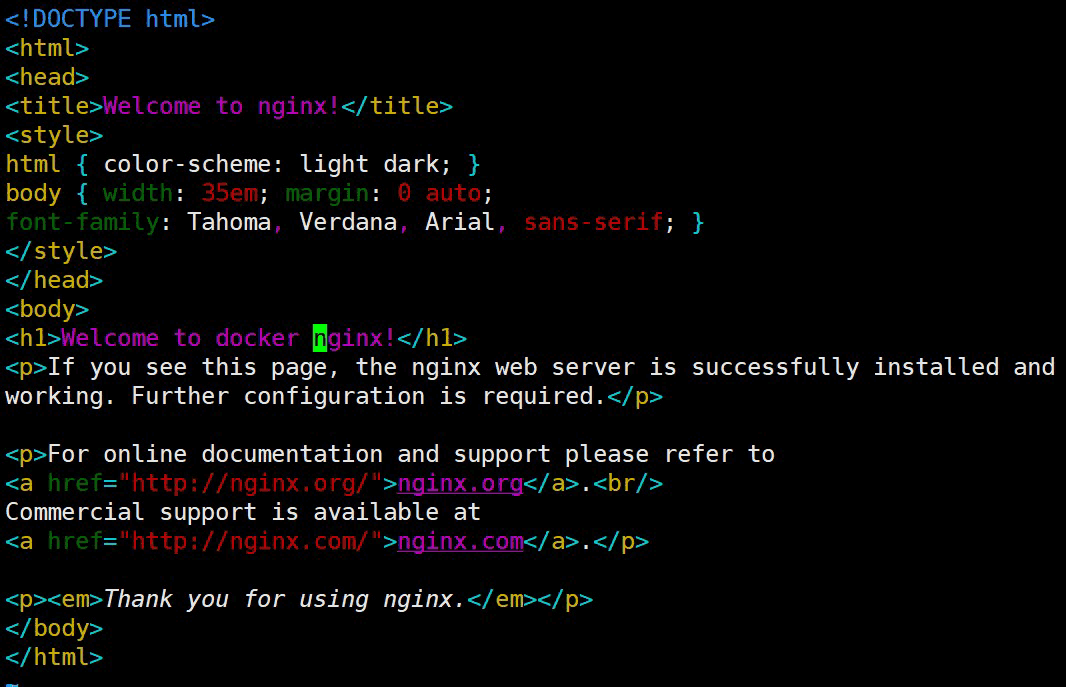The height and width of the screenshot is (687, 1066).
Task: Click "Commercial support is available at" line
Action: (243, 513)
